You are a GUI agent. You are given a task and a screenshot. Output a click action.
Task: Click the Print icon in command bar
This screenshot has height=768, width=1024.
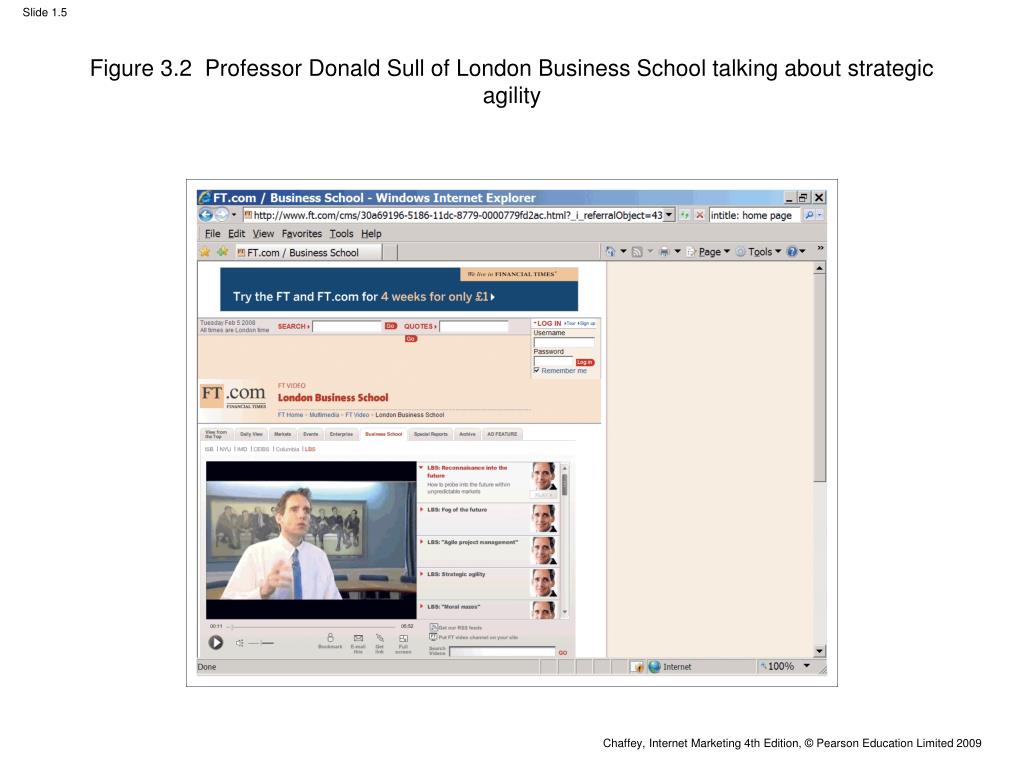point(664,251)
